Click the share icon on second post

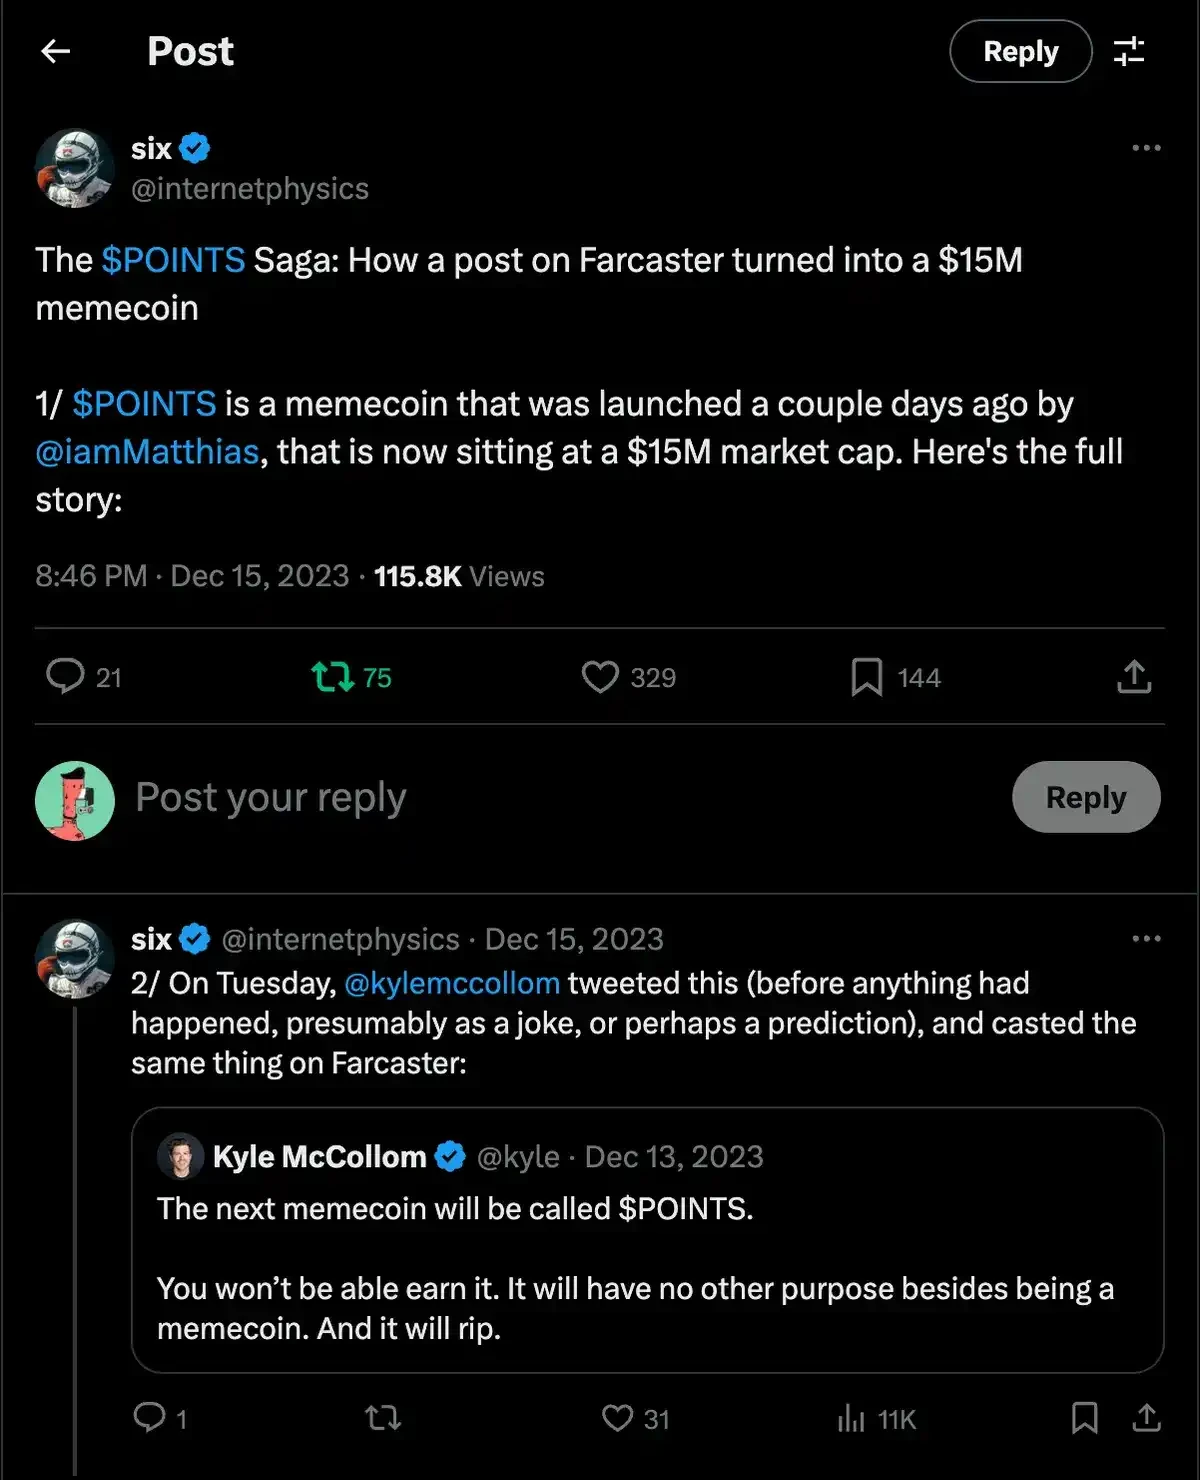point(1146,1417)
